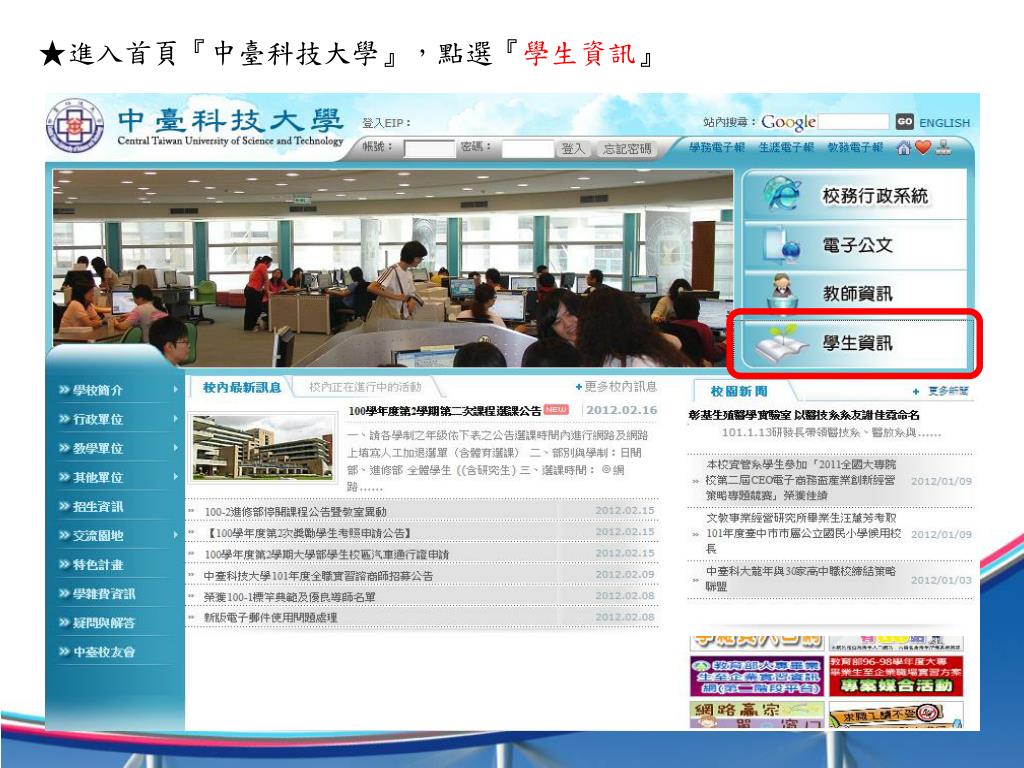Image resolution: width=1024 pixels, height=768 pixels.
Task: Open 學生資訊 with the book sprout icon
Action: pyautogui.click(x=855, y=343)
